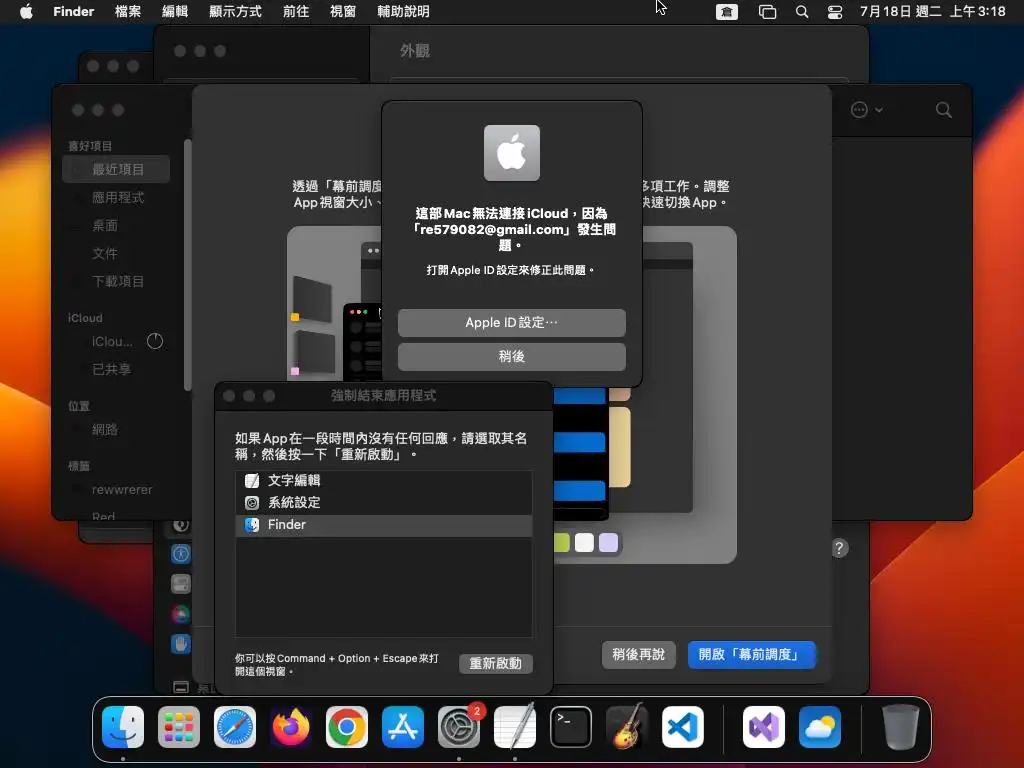The height and width of the screenshot is (768, 1024).
Task: Launch Terminal from the Dock
Action: [x=571, y=727]
